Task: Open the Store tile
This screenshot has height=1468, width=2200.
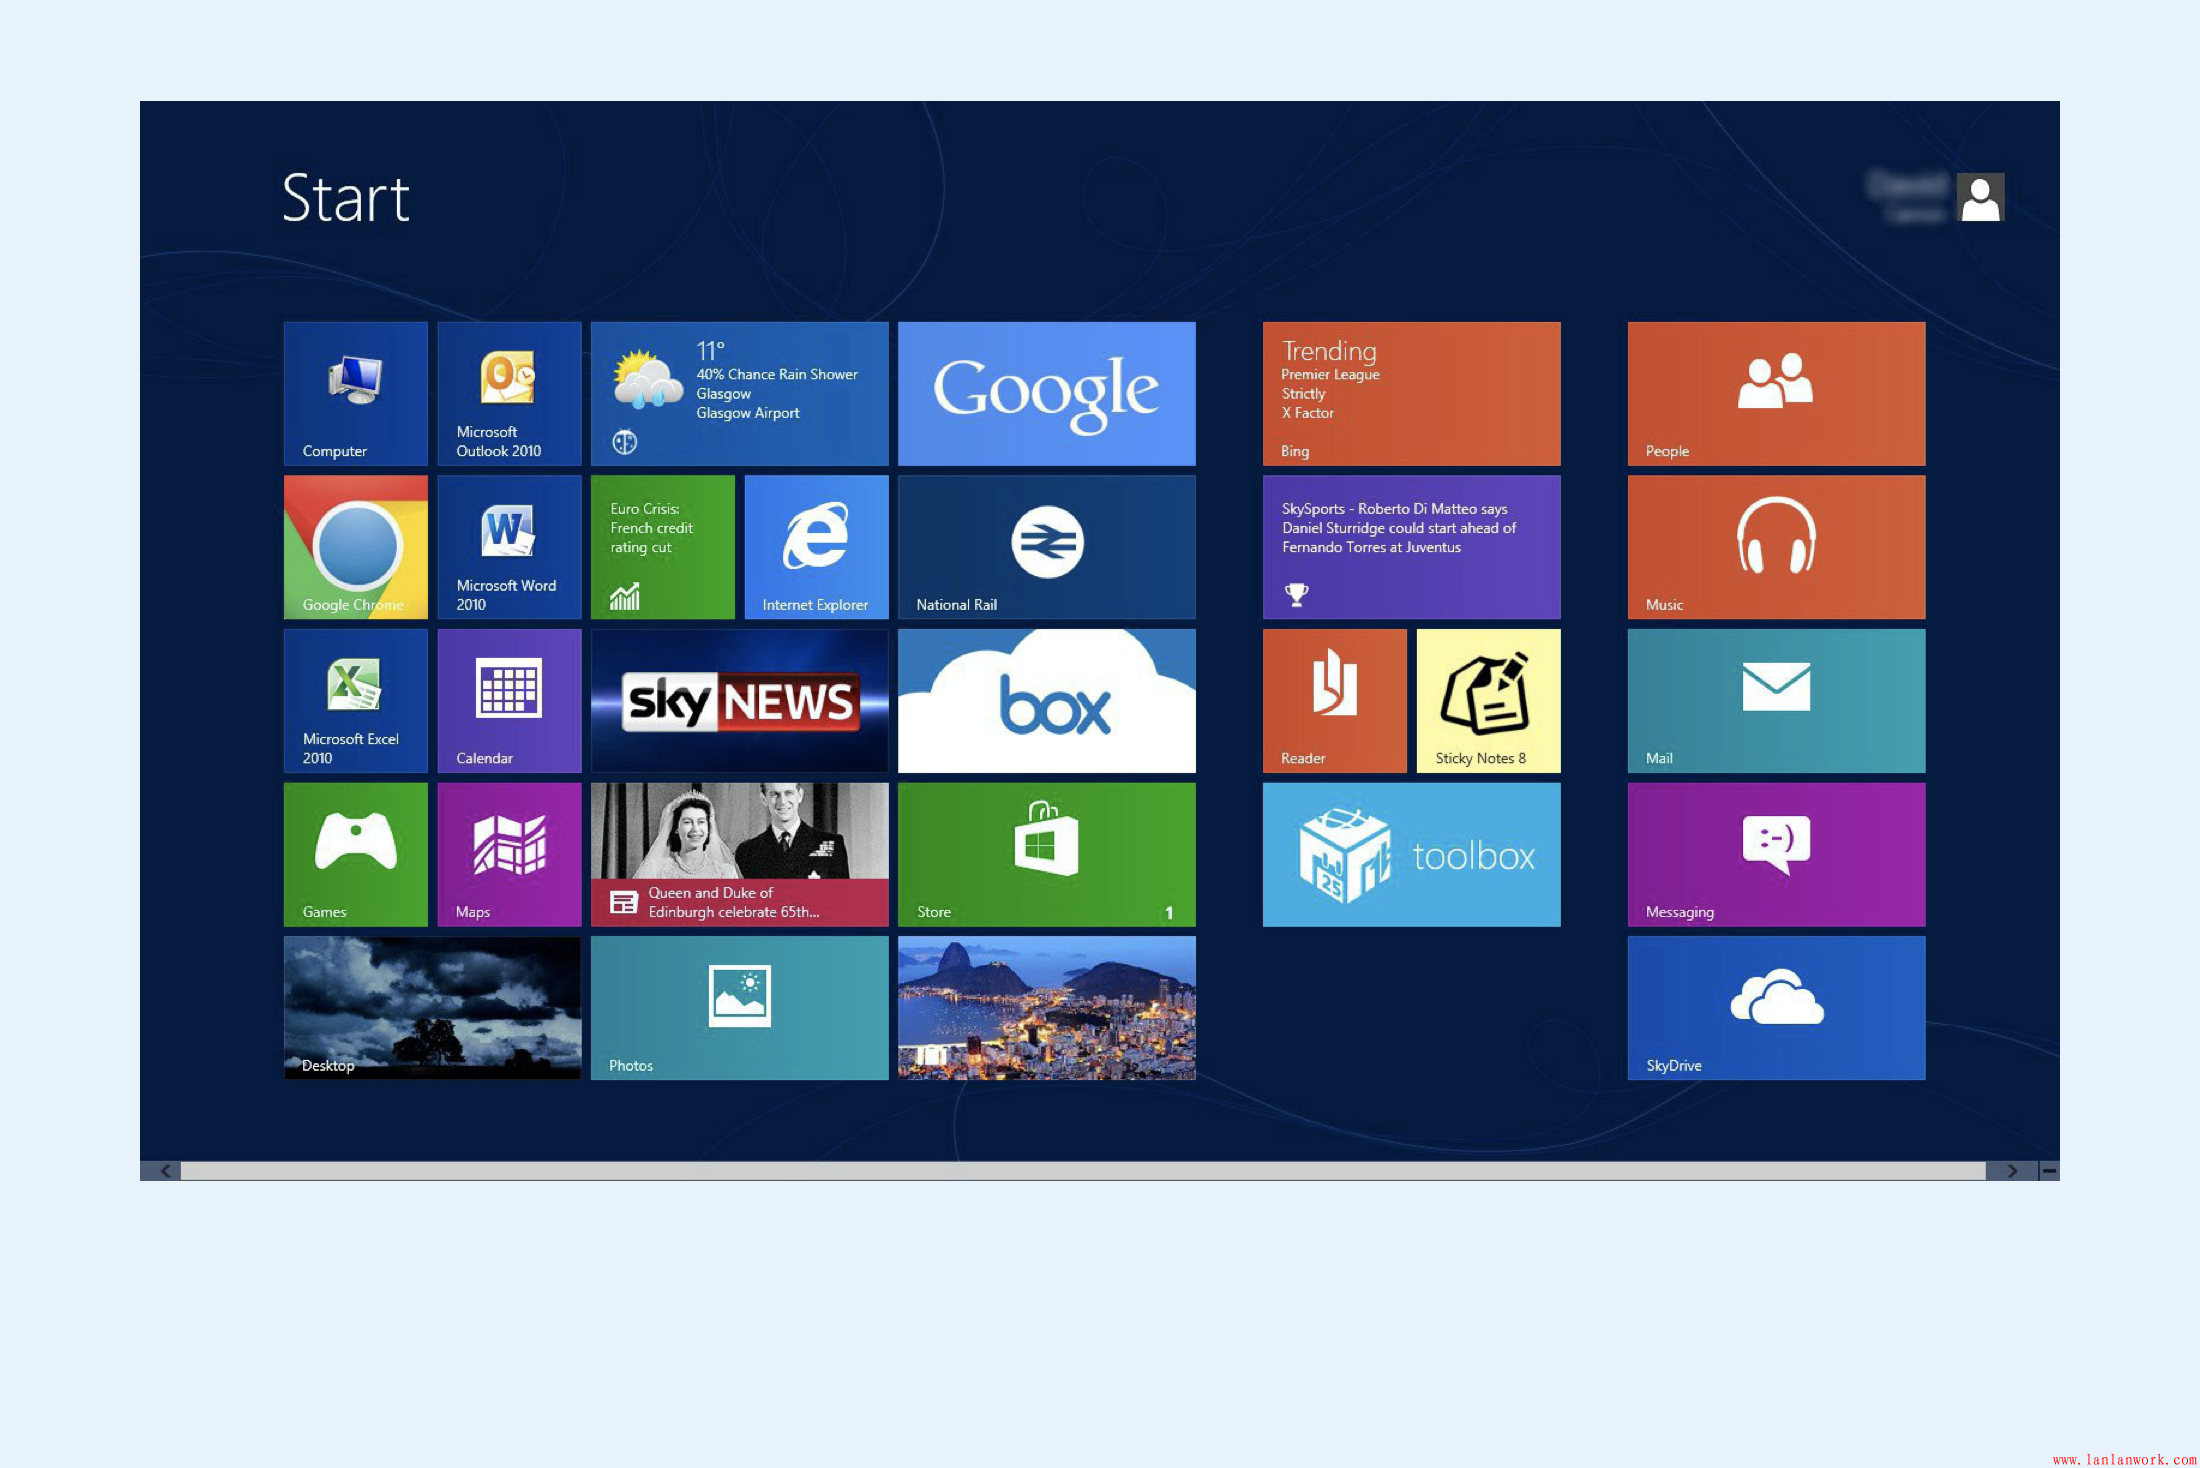Action: coord(1046,854)
